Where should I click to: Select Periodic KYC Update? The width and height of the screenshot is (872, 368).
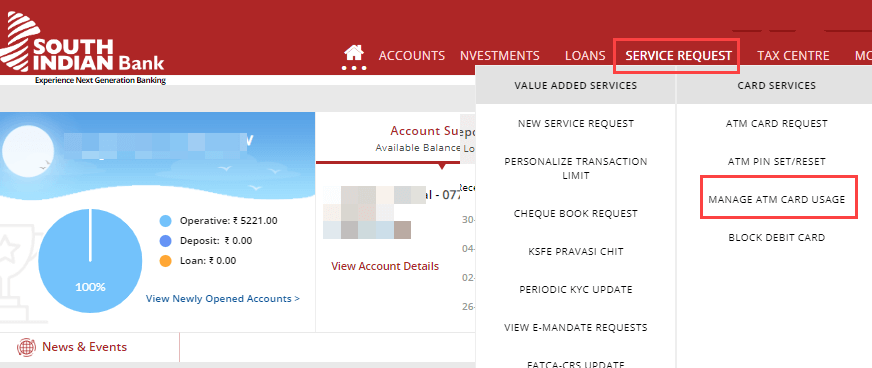pos(576,290)
